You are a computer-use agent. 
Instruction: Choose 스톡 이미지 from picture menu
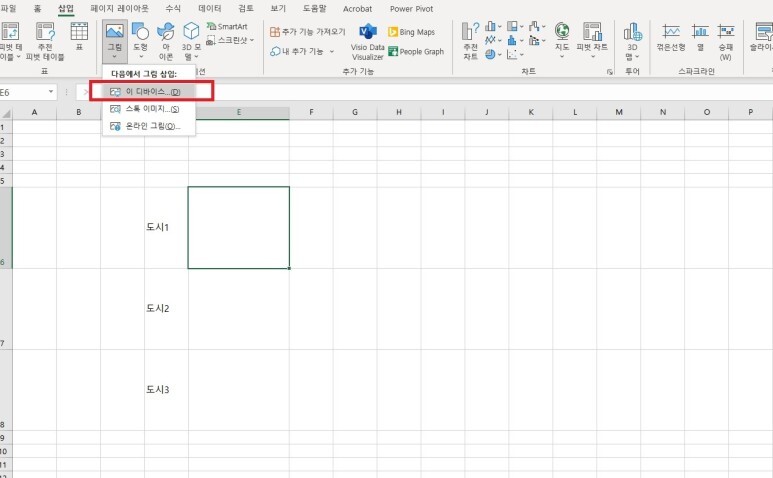(149, 109)
